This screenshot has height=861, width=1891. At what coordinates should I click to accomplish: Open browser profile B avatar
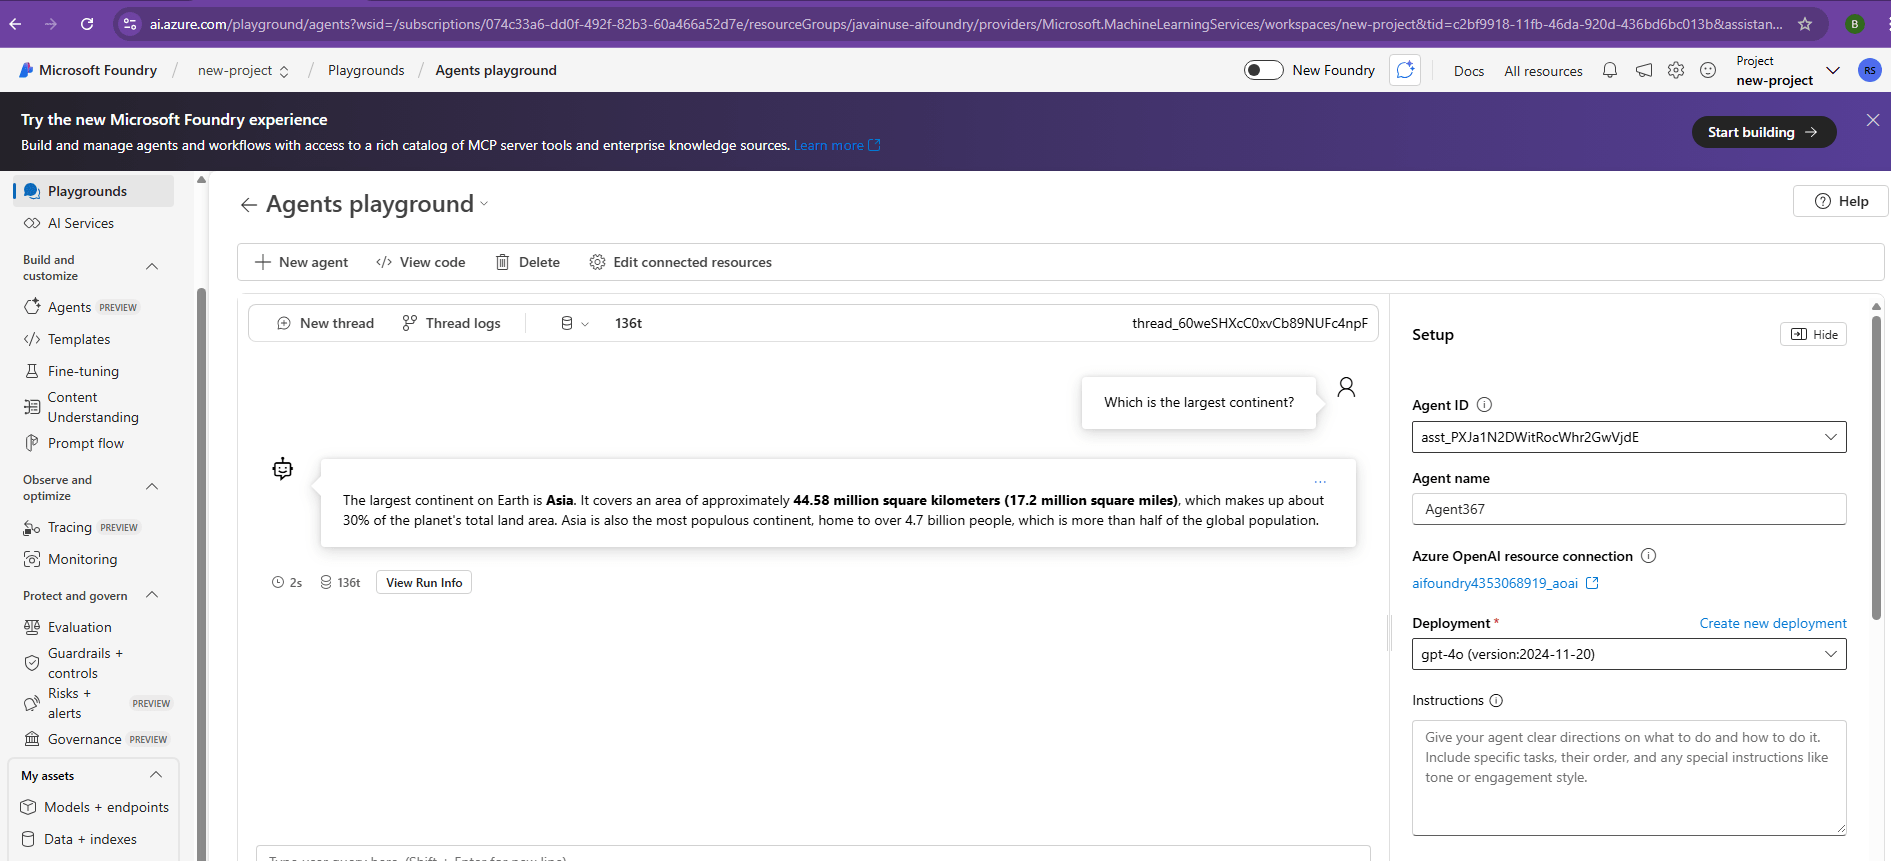tap(1855, 24)
